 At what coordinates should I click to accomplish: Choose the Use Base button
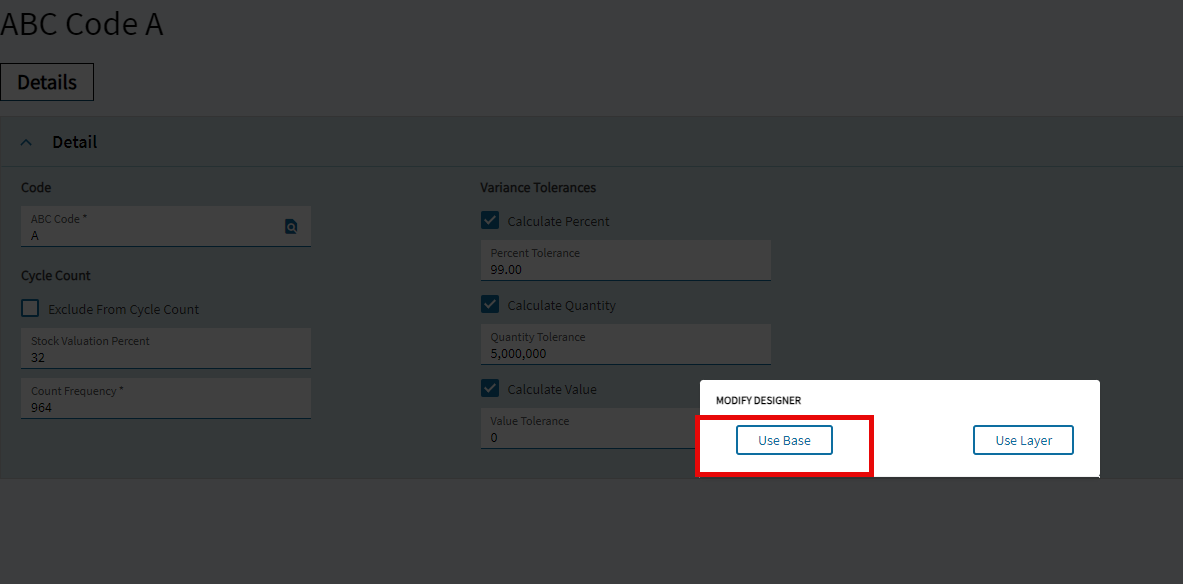click(784, 441)
